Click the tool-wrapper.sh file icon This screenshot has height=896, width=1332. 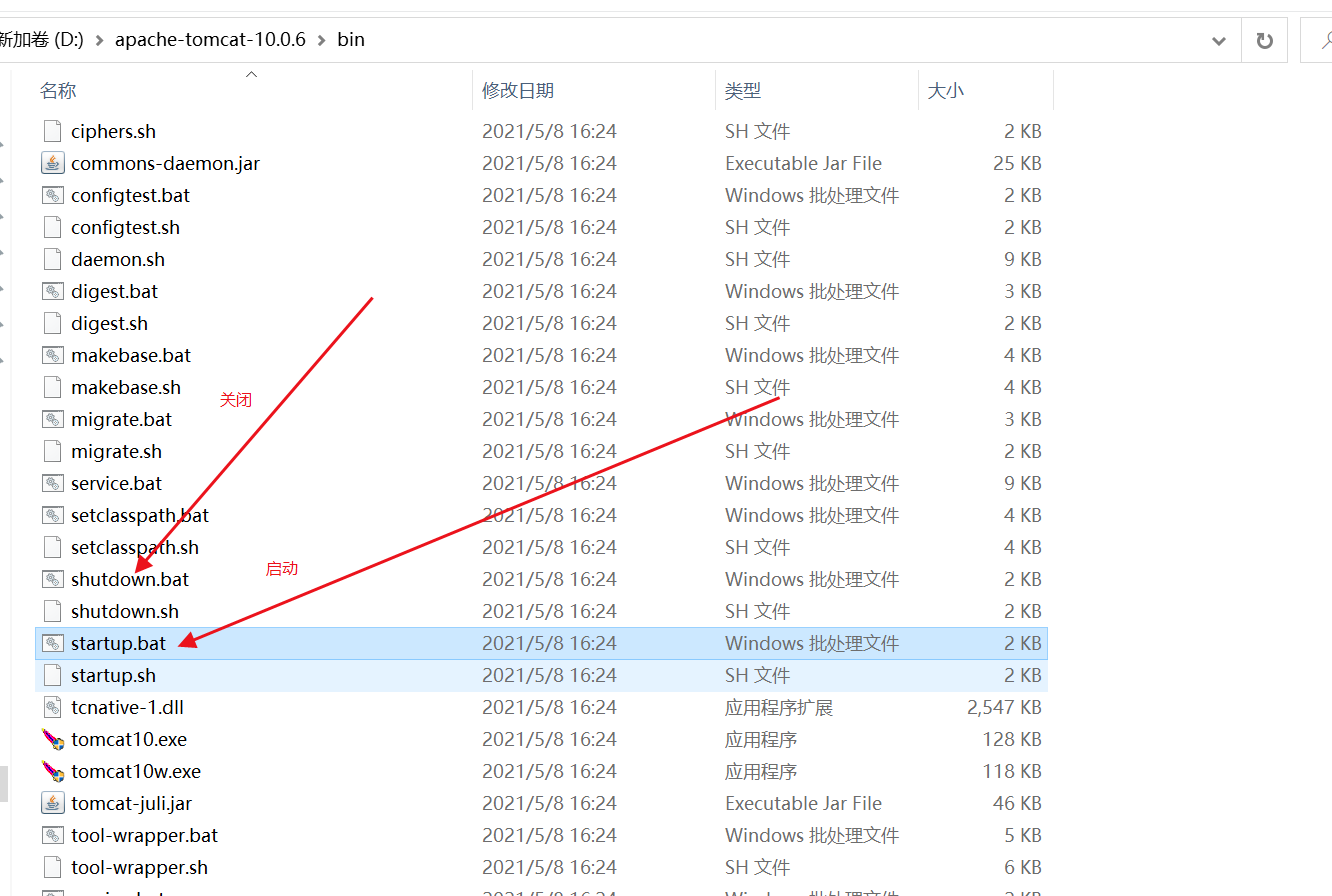(x=53, y=867)
